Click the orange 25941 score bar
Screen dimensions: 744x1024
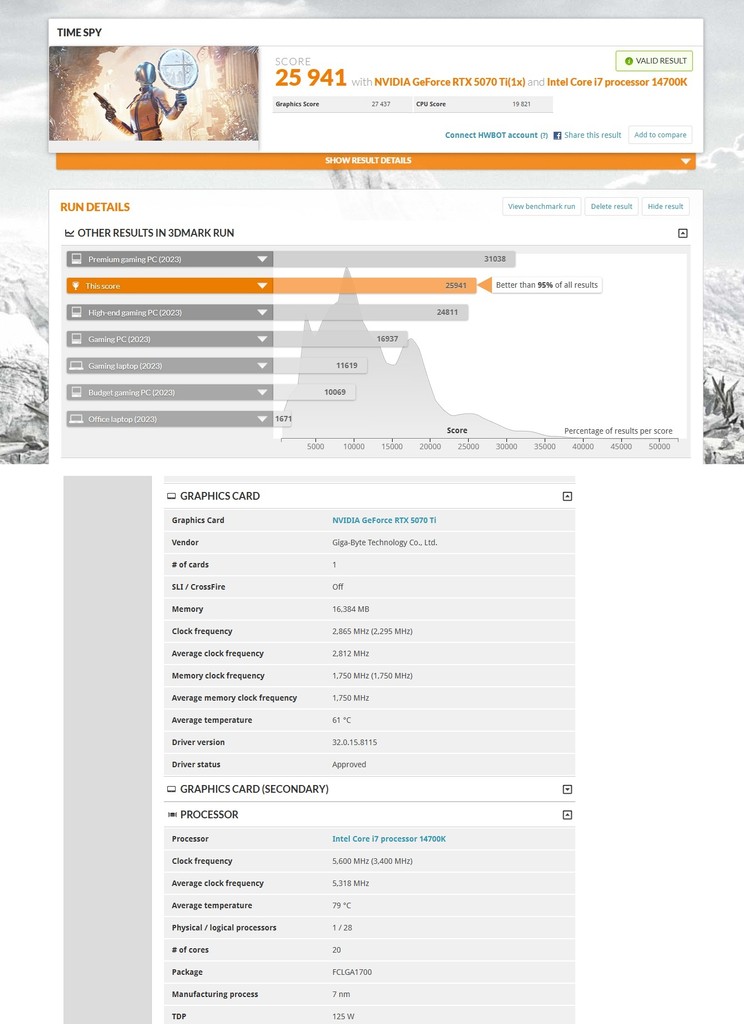tap(375, 286)
